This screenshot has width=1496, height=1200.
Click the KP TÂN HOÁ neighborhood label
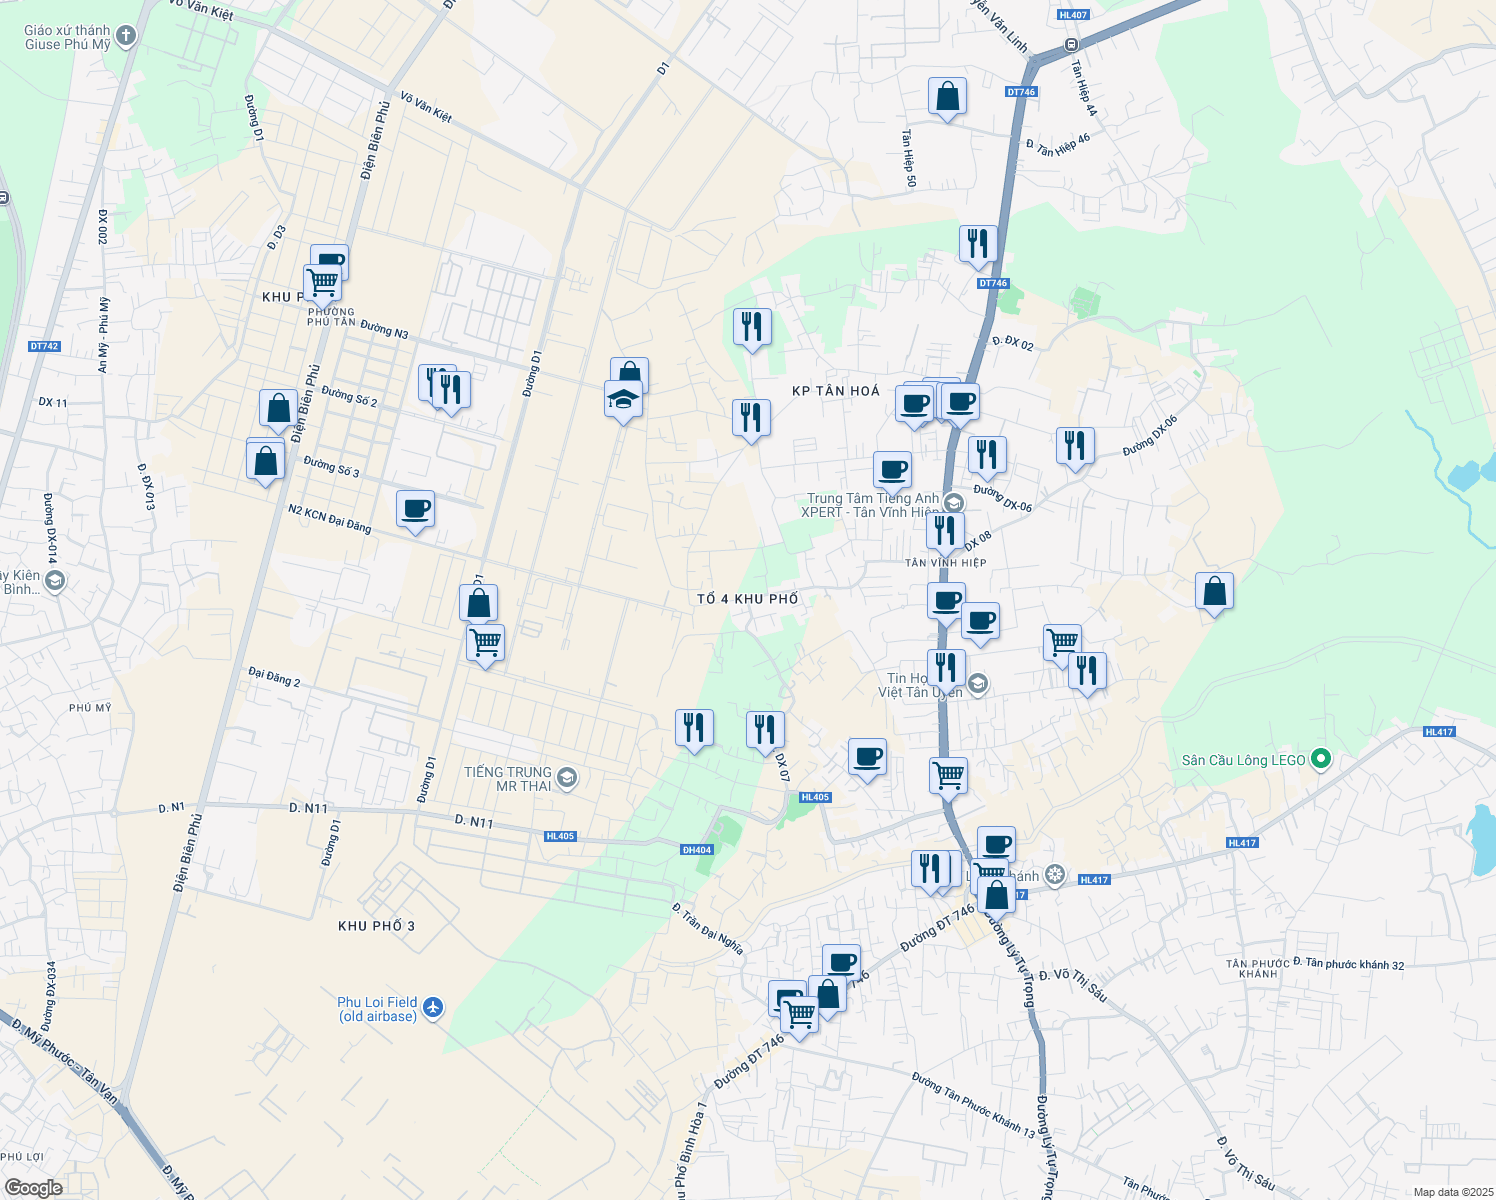click(x=836, y=391)
